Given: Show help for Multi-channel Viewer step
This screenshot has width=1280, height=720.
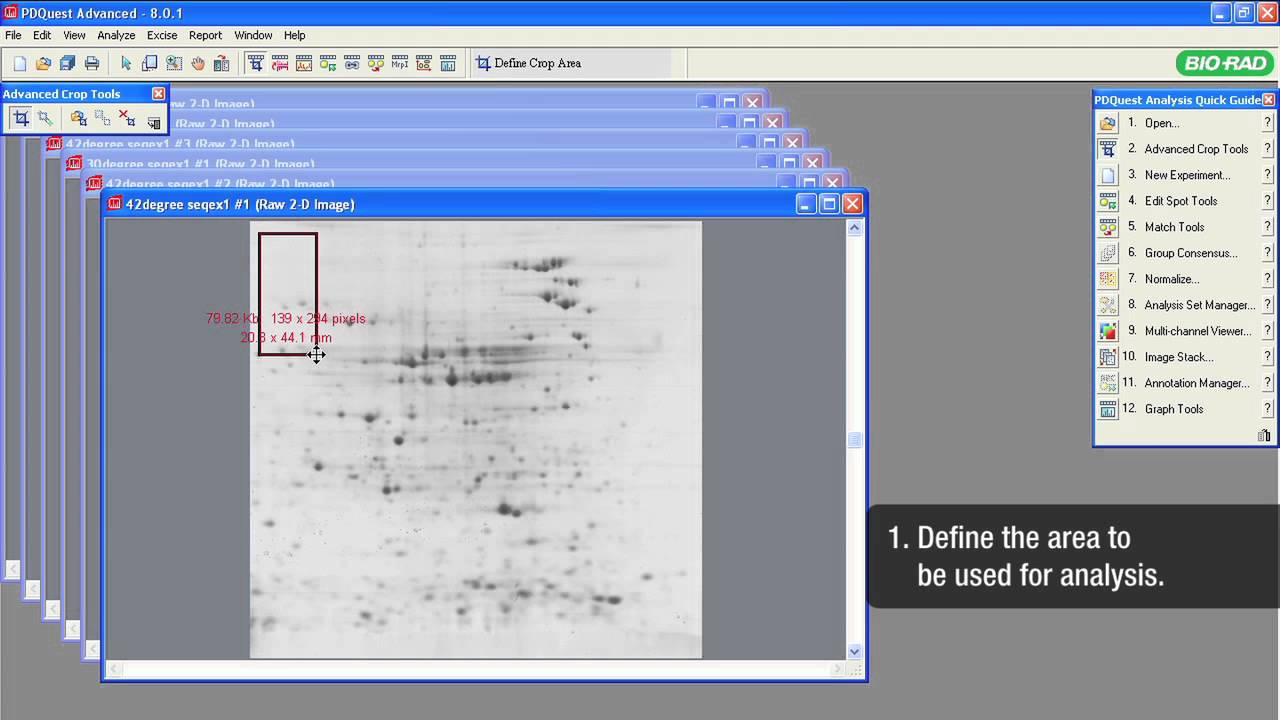Looking at the screenshot, I should pyautogui.click(x=1267, y=331).
